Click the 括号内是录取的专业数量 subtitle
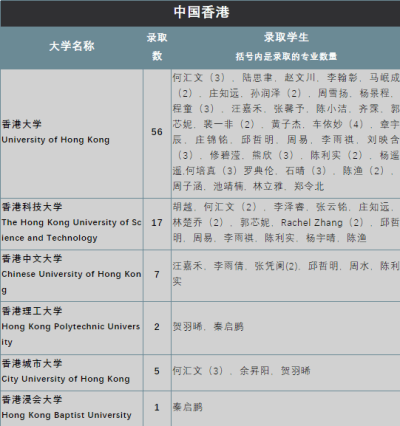 (286, 57)
